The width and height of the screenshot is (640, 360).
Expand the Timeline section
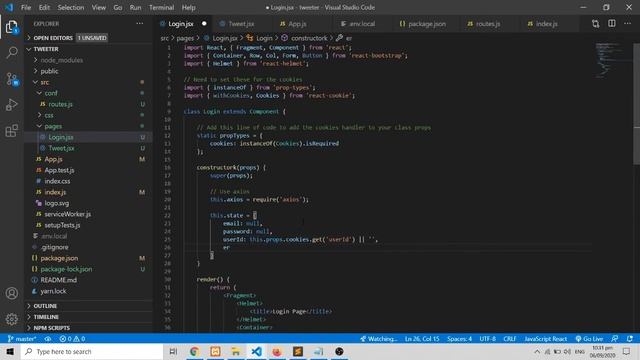pos(89,317)
